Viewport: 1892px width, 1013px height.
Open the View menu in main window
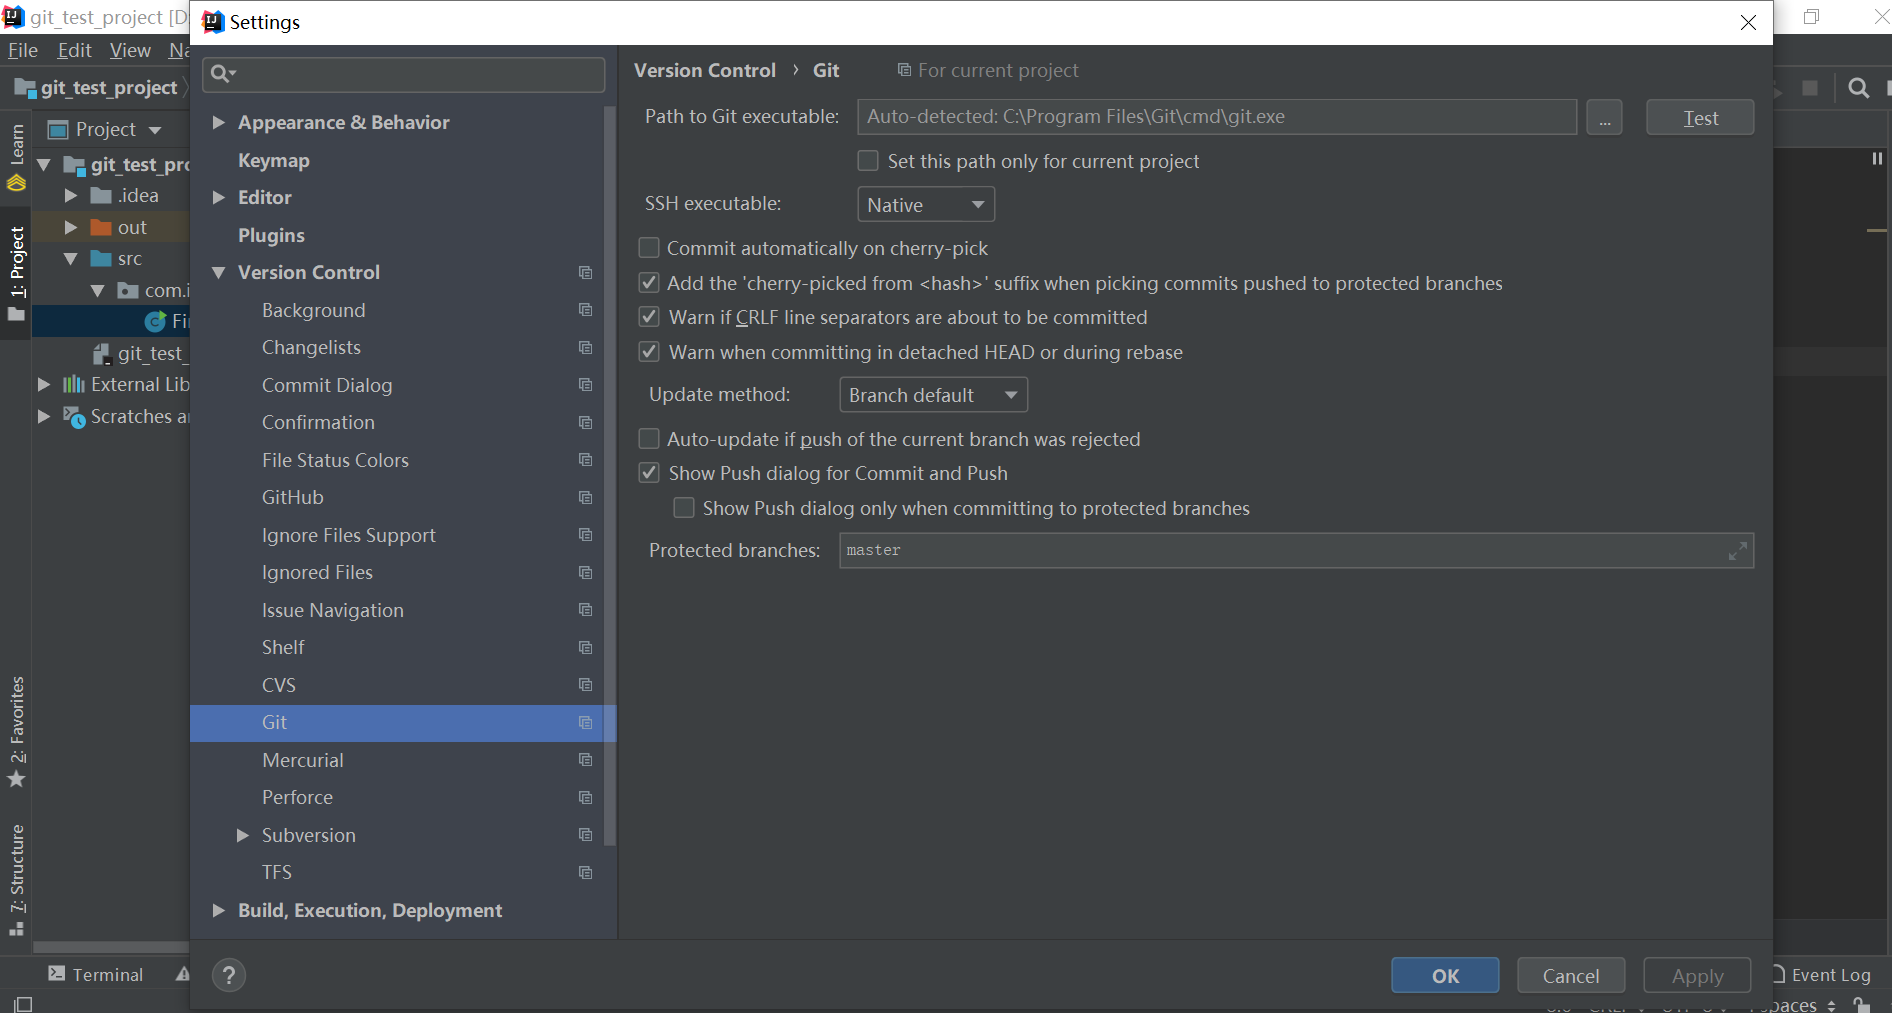click(x=130, y=50)
